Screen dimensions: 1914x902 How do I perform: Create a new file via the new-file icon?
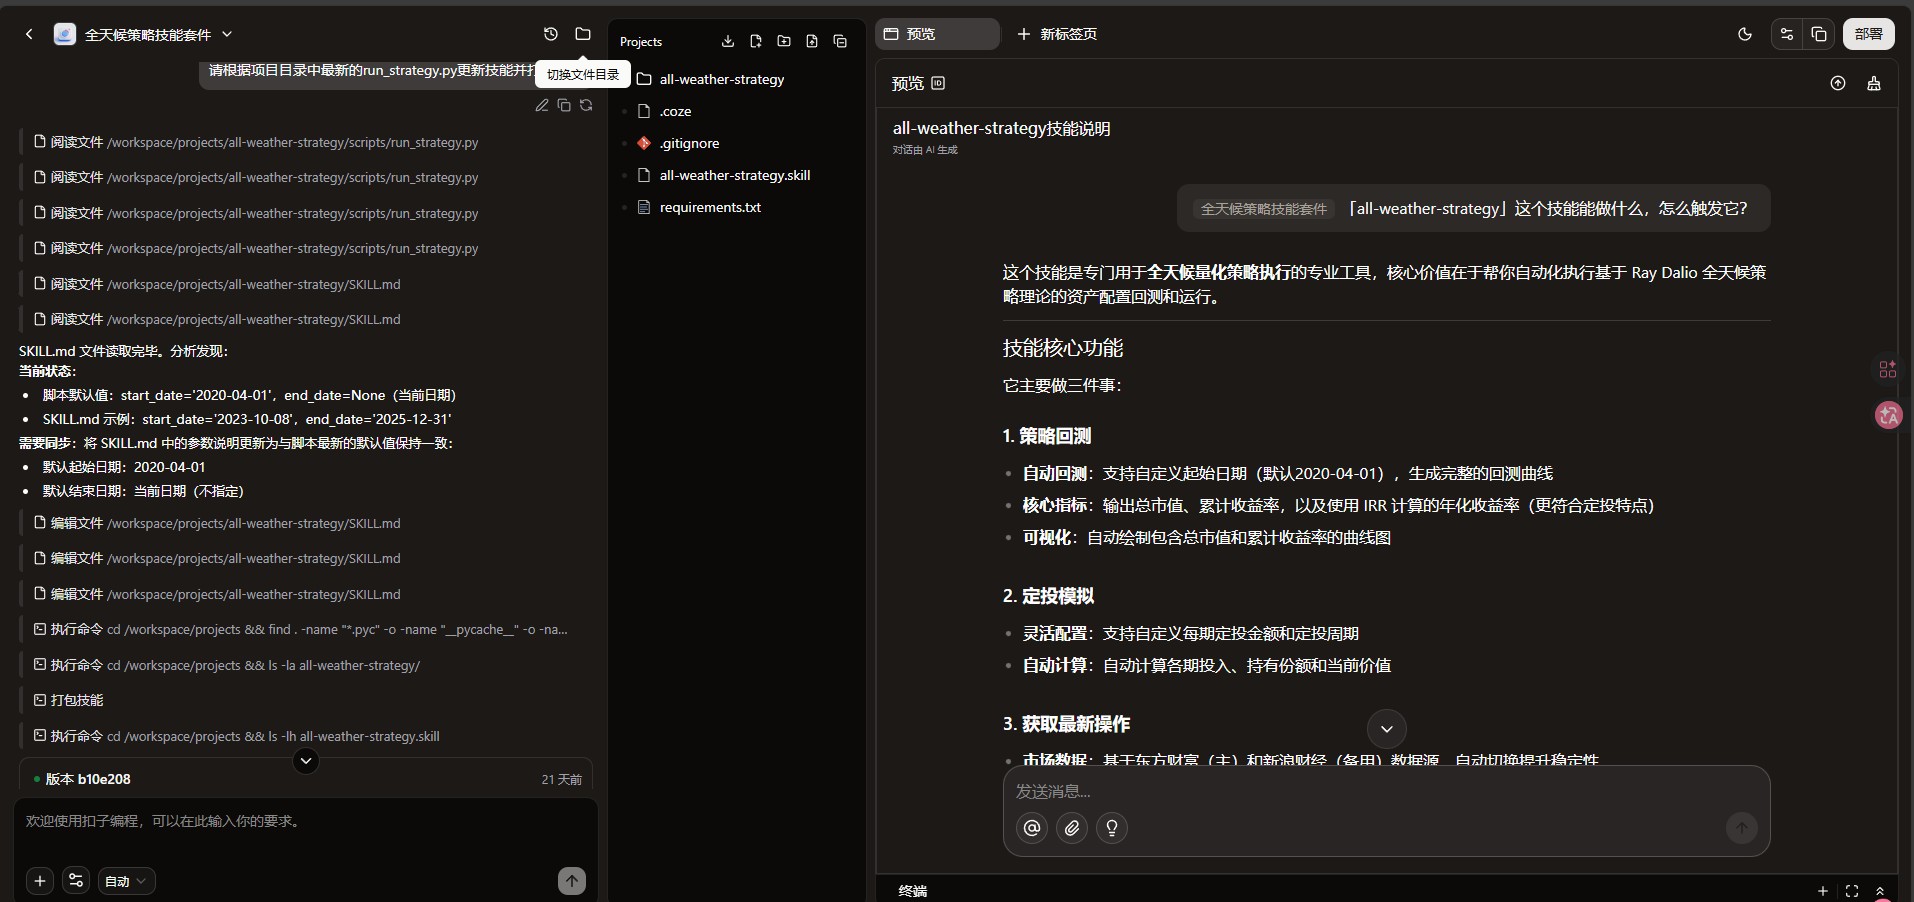[x=756, y=41]
